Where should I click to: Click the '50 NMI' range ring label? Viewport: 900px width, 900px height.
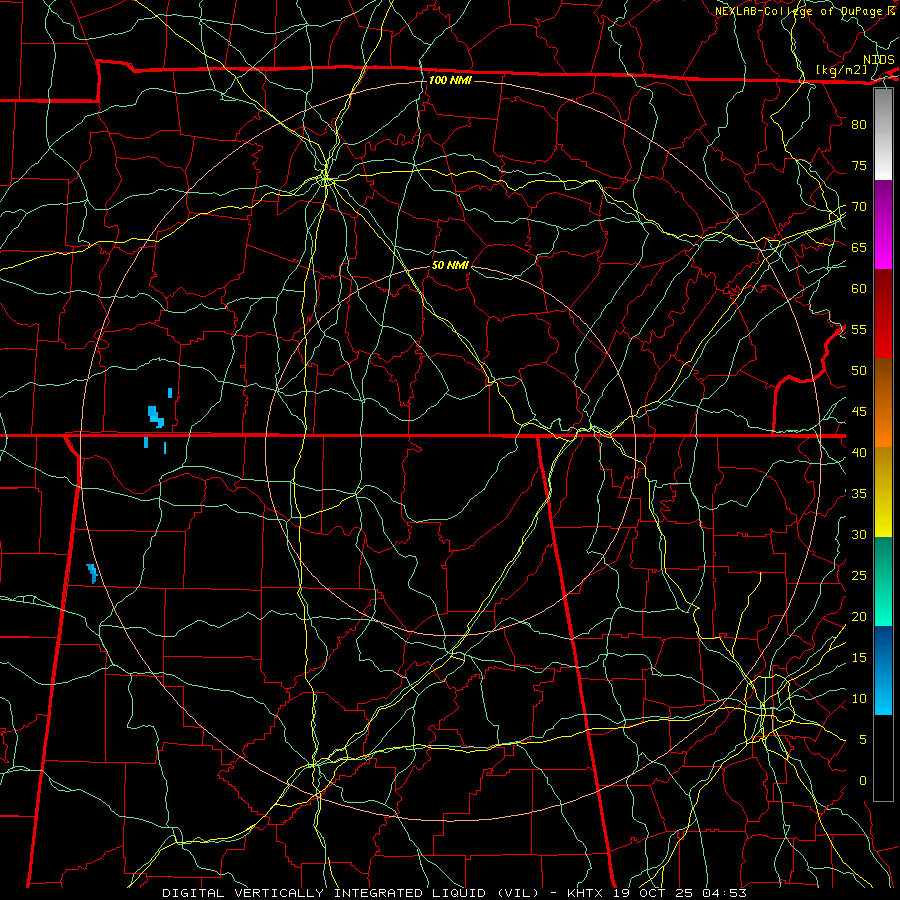click(450, 265)
